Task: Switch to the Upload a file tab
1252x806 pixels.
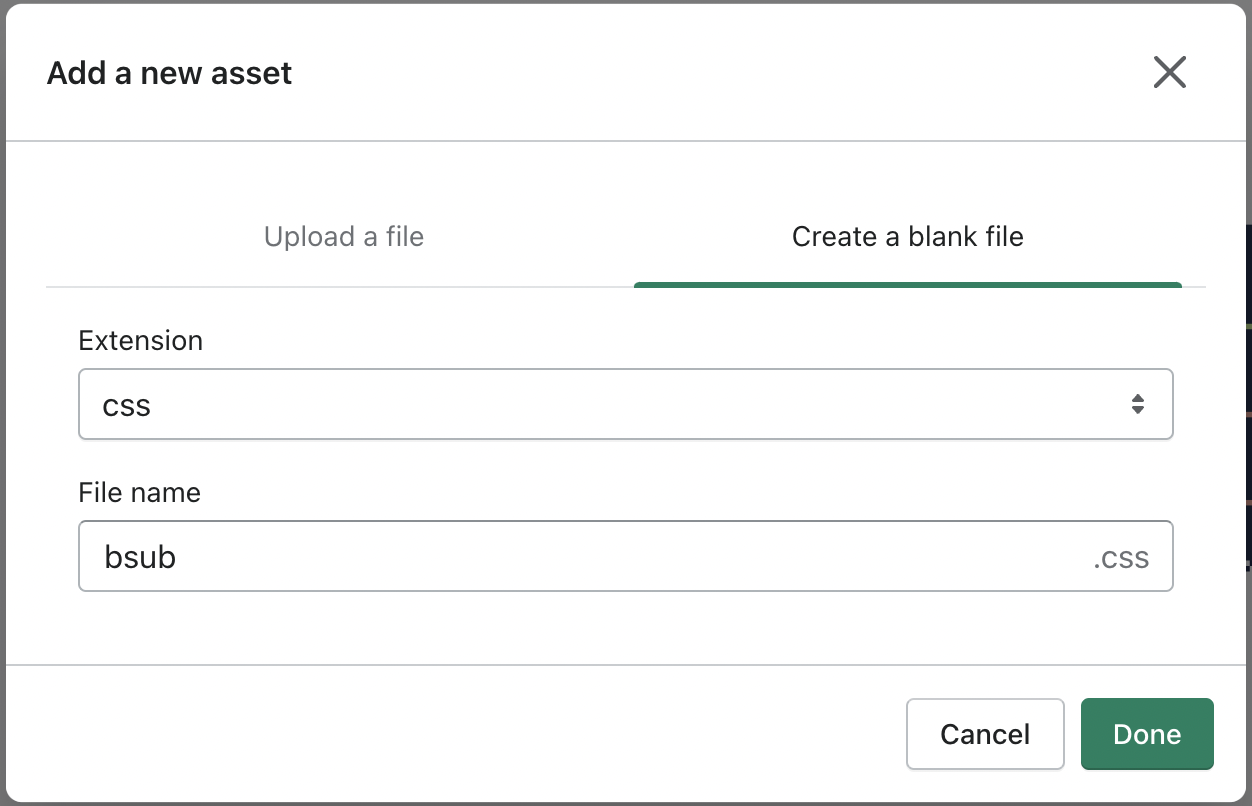Action: coord(344,237)
